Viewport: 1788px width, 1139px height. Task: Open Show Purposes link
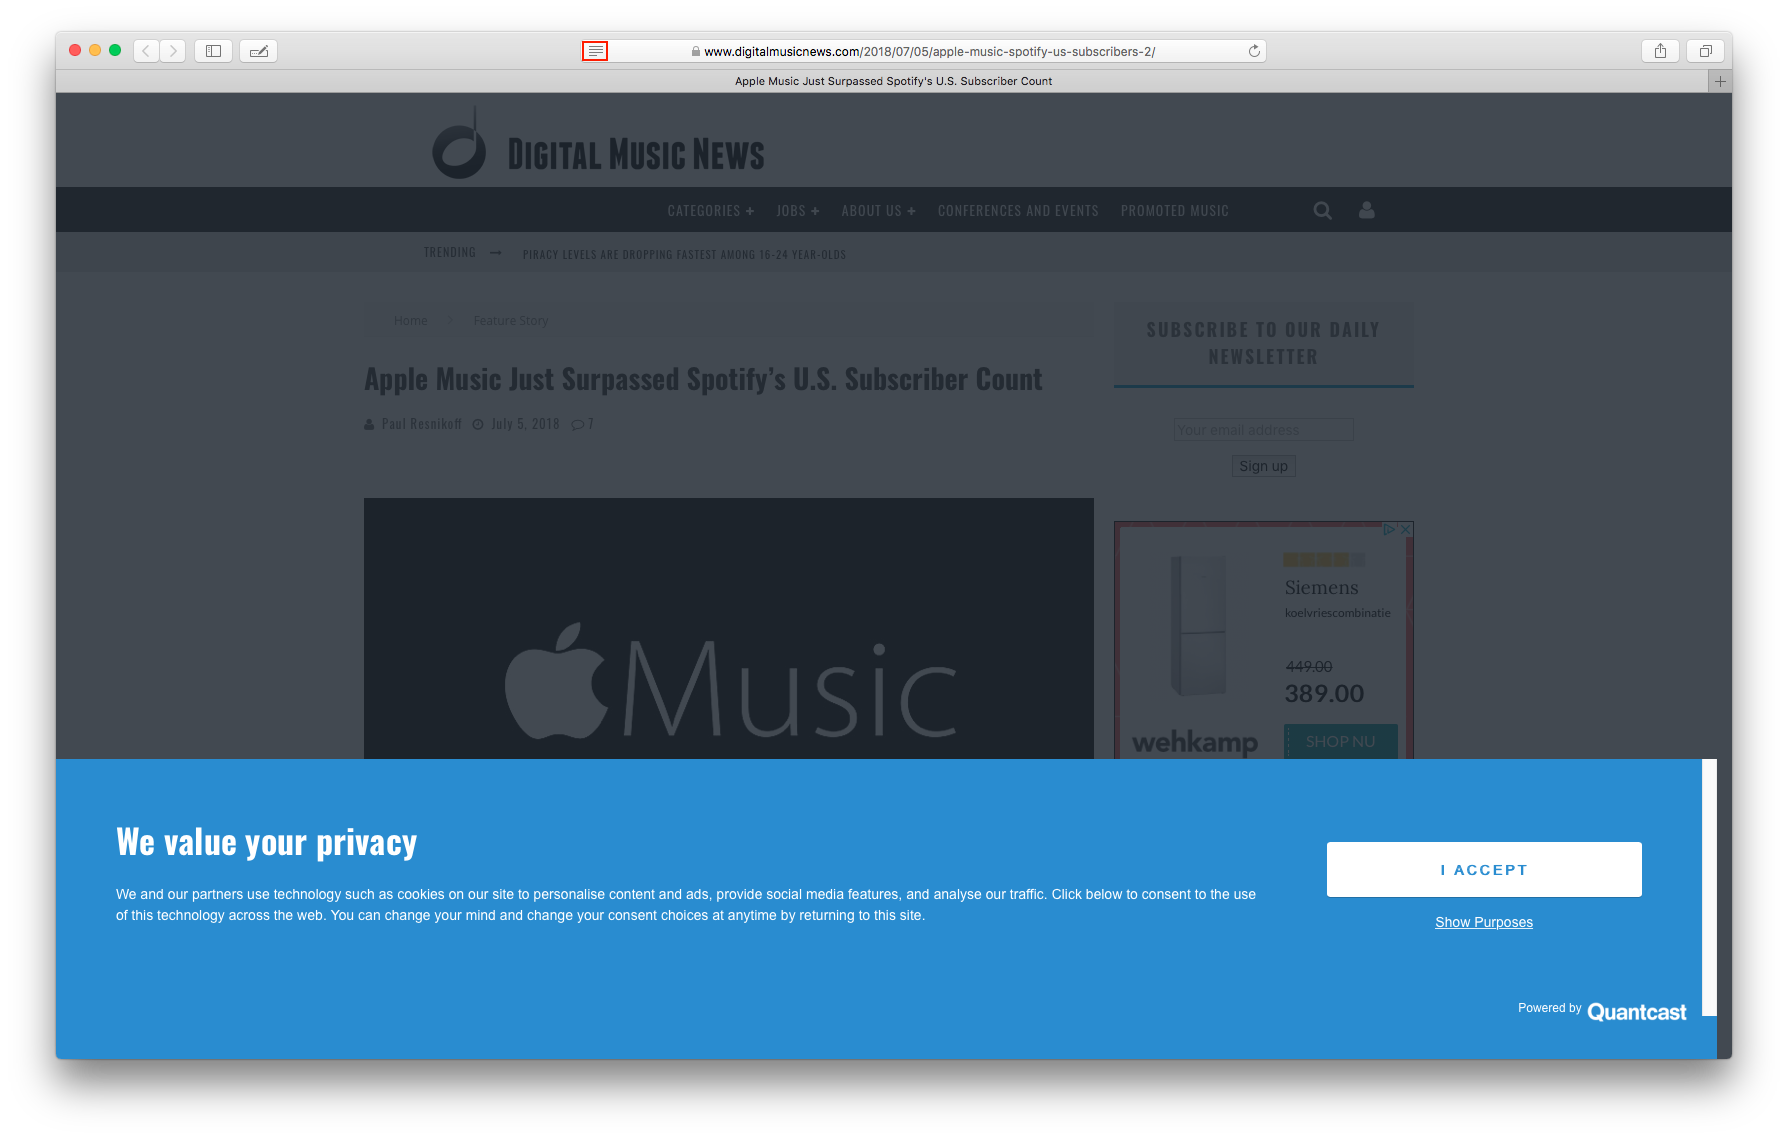click(1484, 922)
